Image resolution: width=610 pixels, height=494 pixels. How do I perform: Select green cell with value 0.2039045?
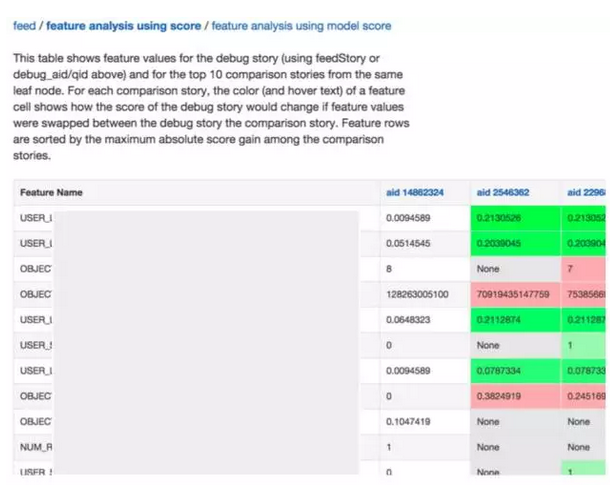point(515,243)
